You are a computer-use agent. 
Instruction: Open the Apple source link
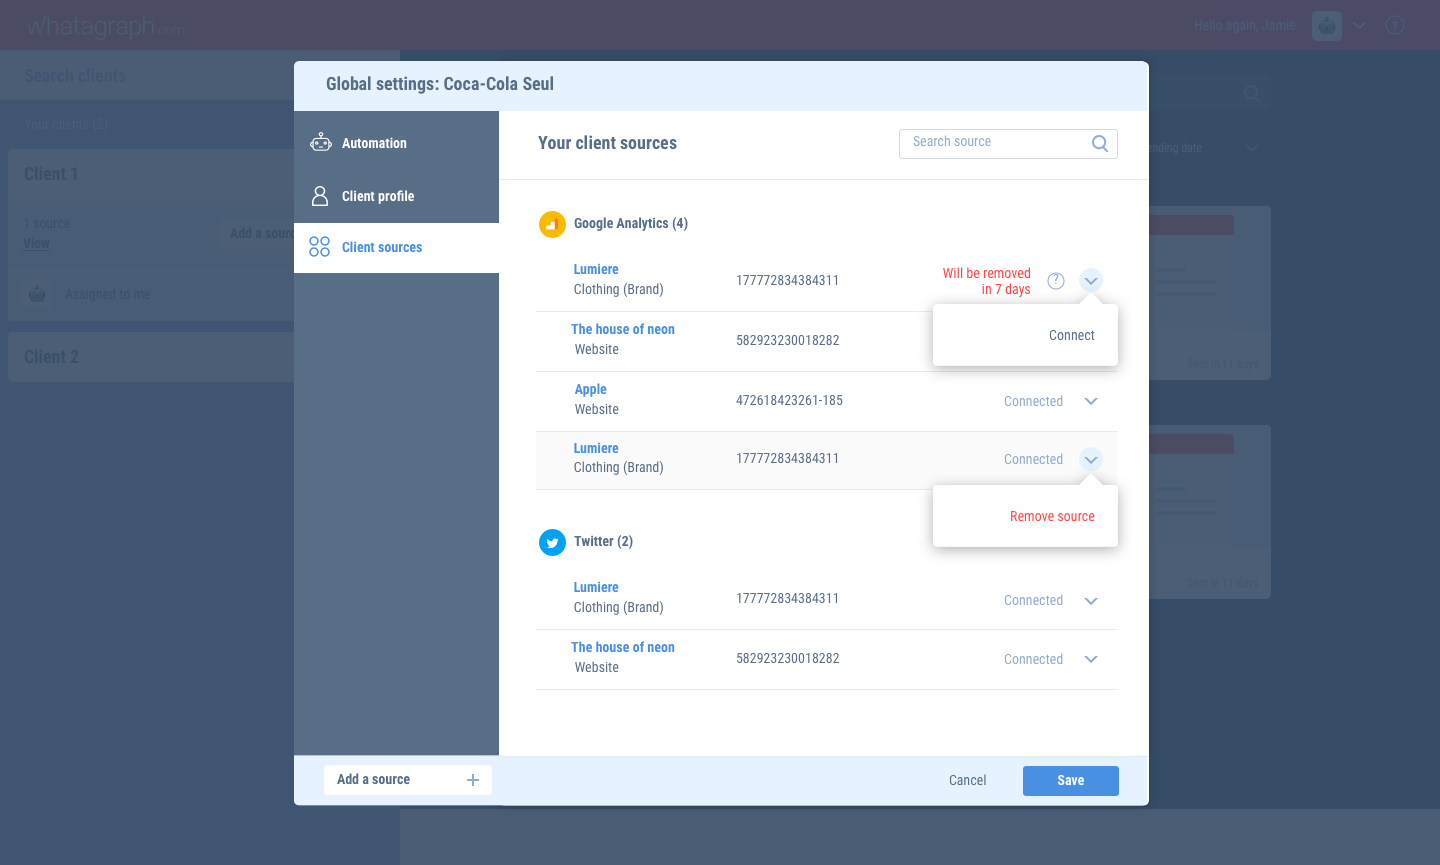pos(590,389)
